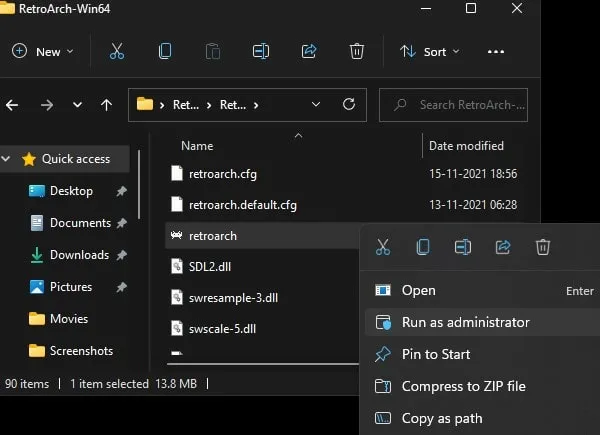The image size is (600, 435).
Task: Go forward with the right arrow
Action: pyautogui.click(x=47, y=105)
